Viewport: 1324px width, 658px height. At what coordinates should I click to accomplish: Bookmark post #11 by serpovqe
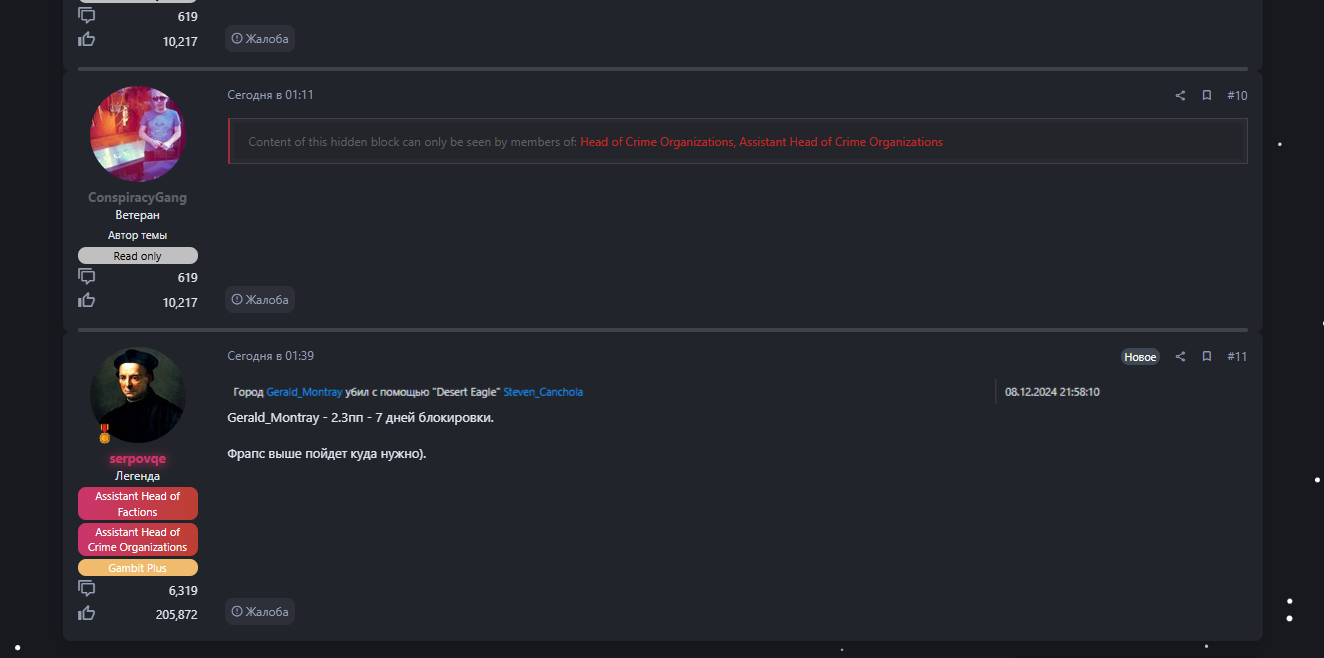pyautogui.click(x=1207, y=357)
